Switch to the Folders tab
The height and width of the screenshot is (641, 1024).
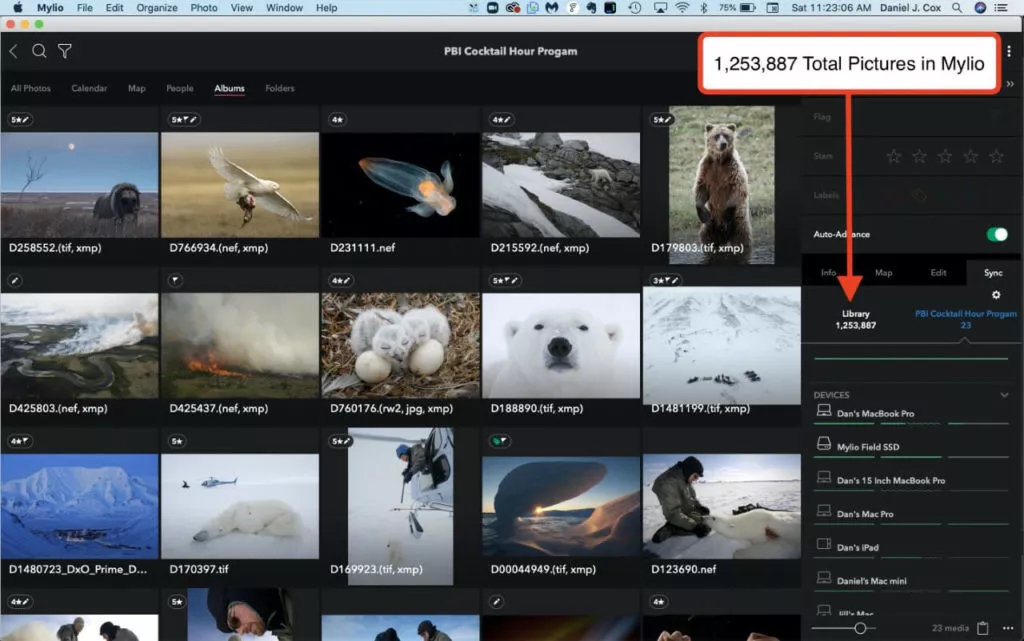click(280, 88)
